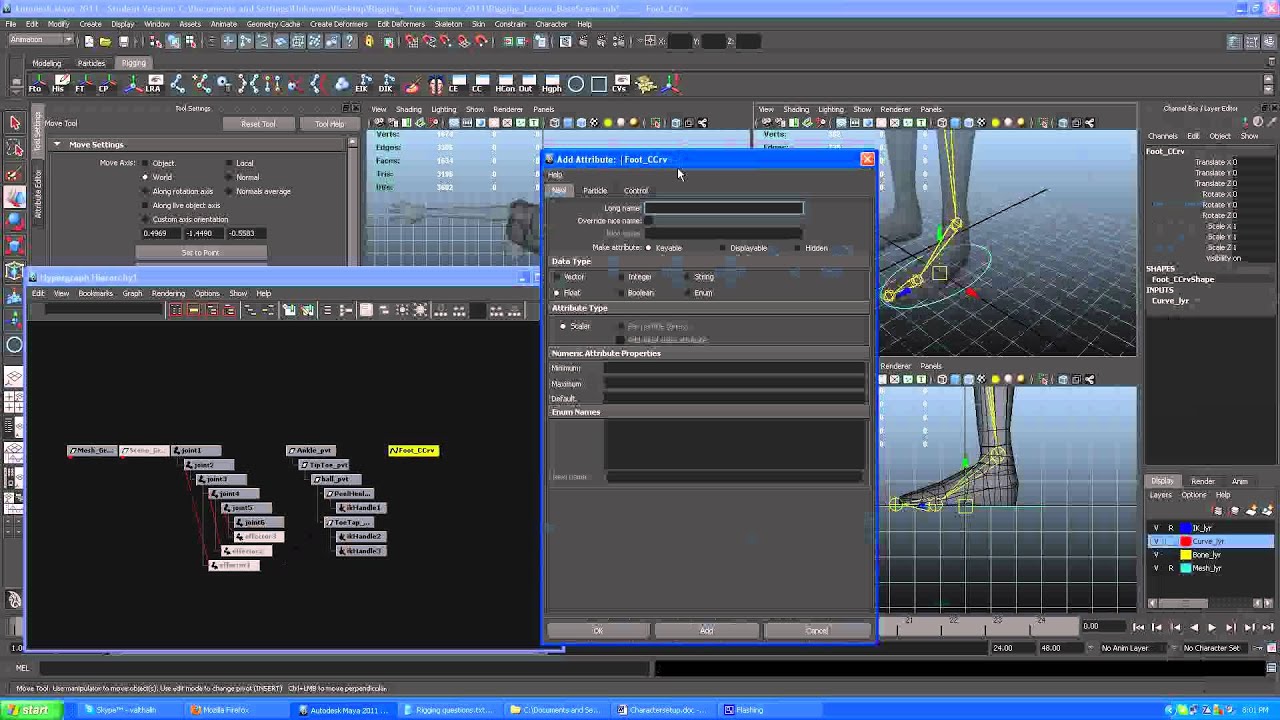Click the Set to Point button

click(x=200, y=253)
